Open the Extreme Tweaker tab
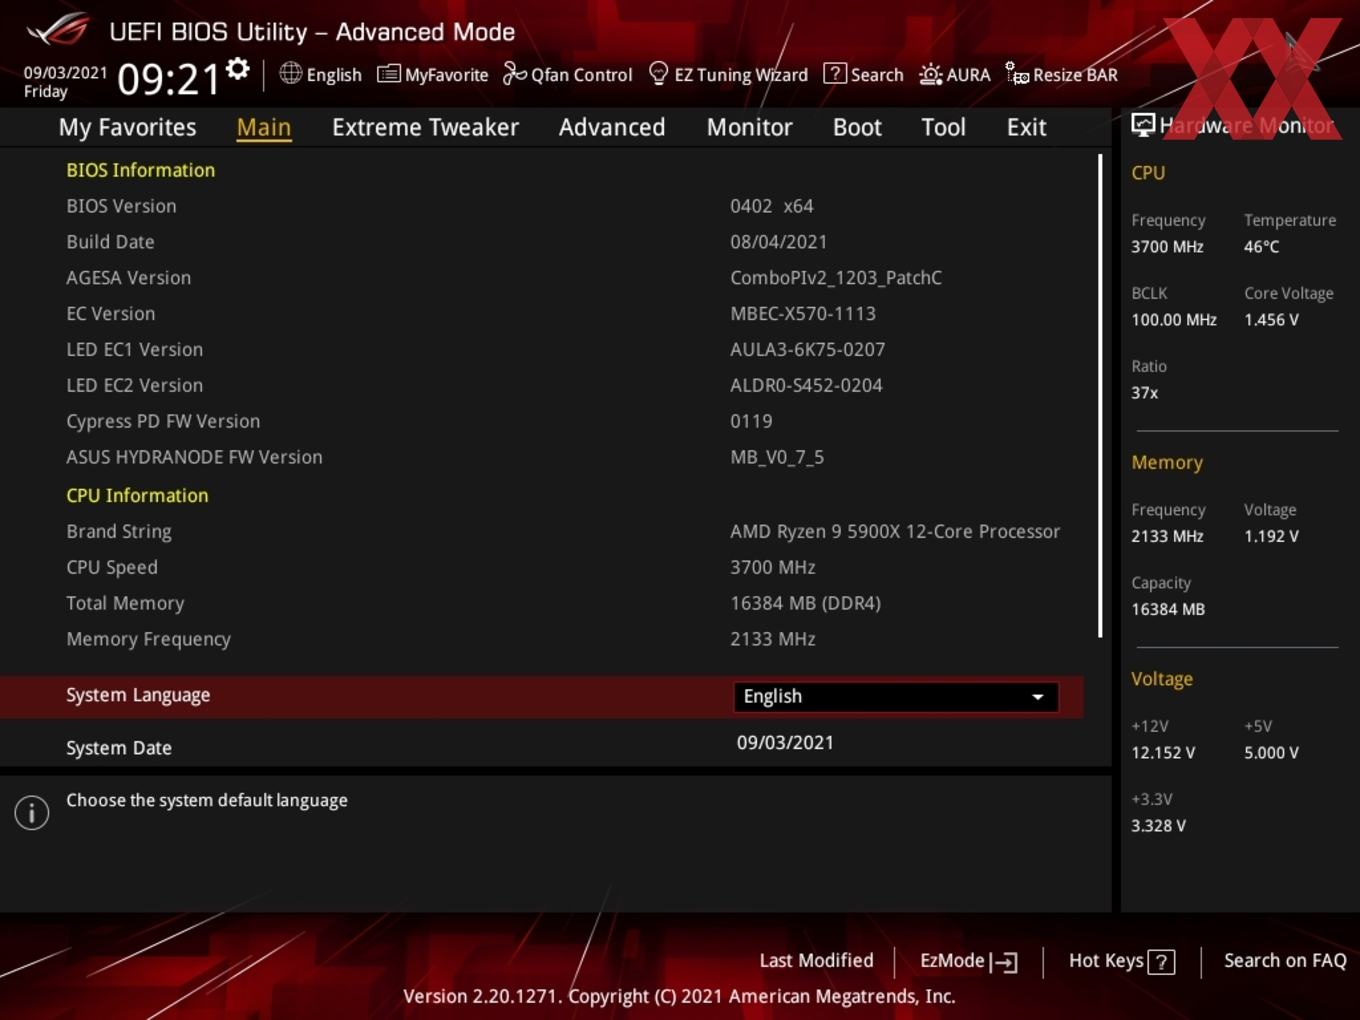Screen dimensions: 1360x1020 pos(425,127)
